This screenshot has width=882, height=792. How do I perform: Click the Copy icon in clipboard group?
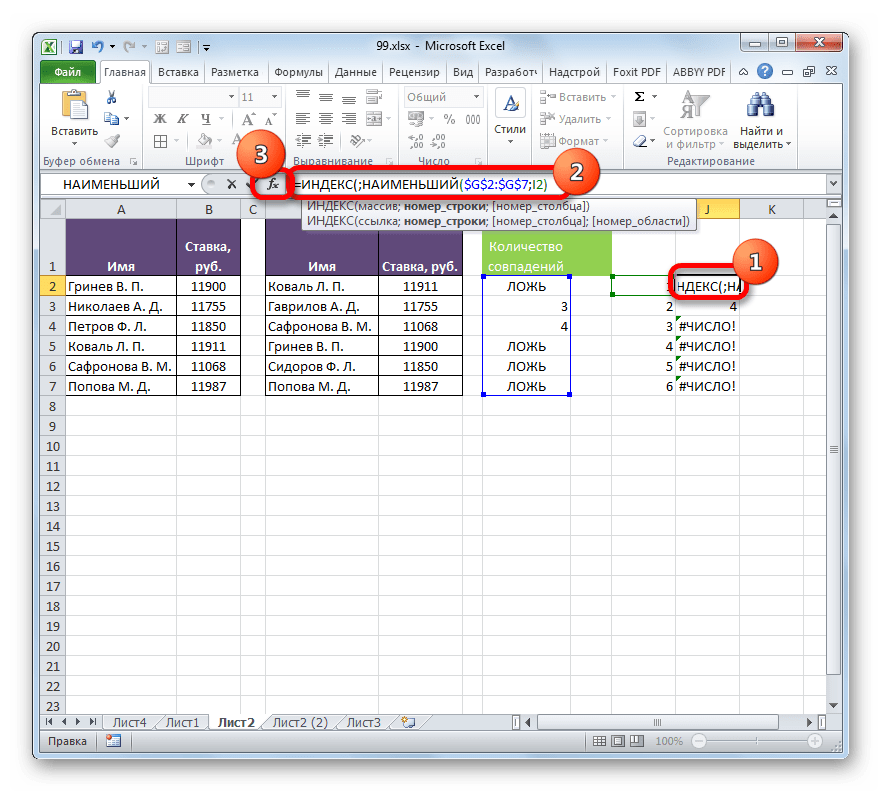(x=111, y=119)
